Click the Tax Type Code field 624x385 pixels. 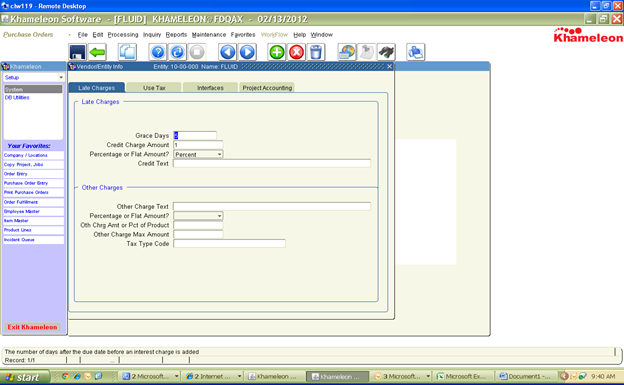tap(229, 244)
